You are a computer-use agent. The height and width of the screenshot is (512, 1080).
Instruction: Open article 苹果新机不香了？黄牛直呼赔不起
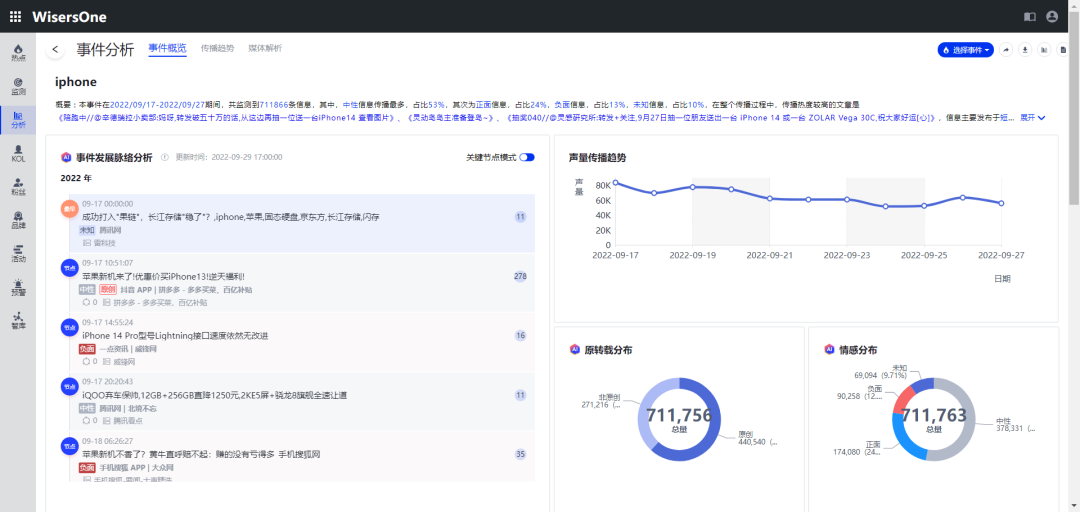201,454
